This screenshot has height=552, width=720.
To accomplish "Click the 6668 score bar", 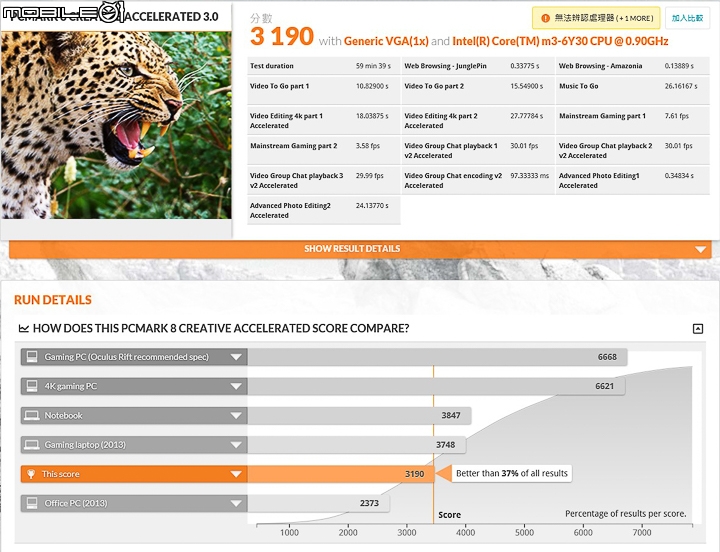I will tap(437, 357).
